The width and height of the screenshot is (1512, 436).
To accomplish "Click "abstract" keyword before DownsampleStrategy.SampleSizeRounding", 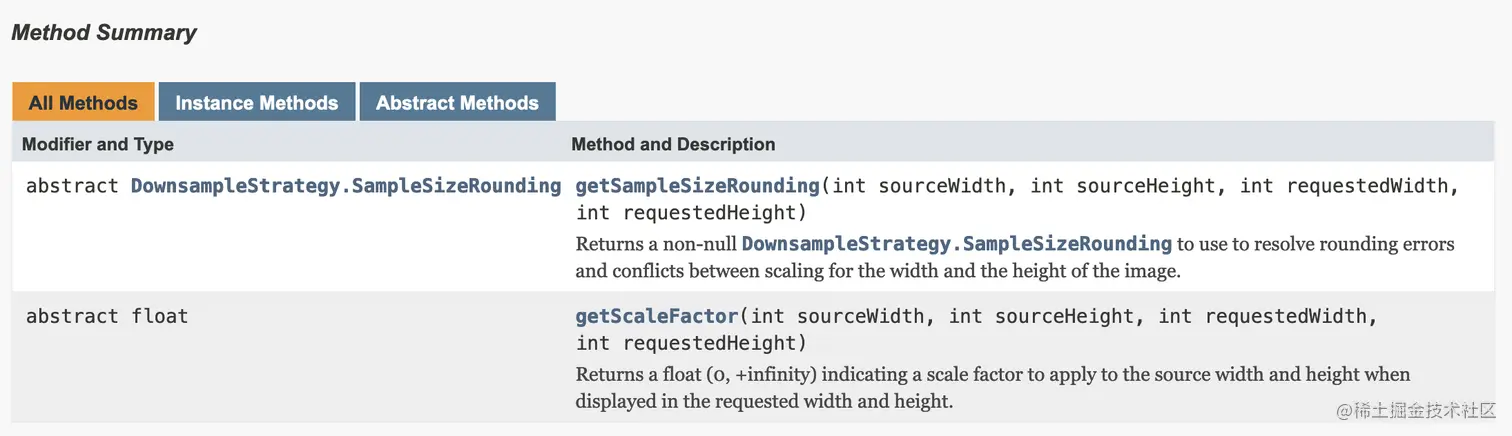I will coord(72,186).
